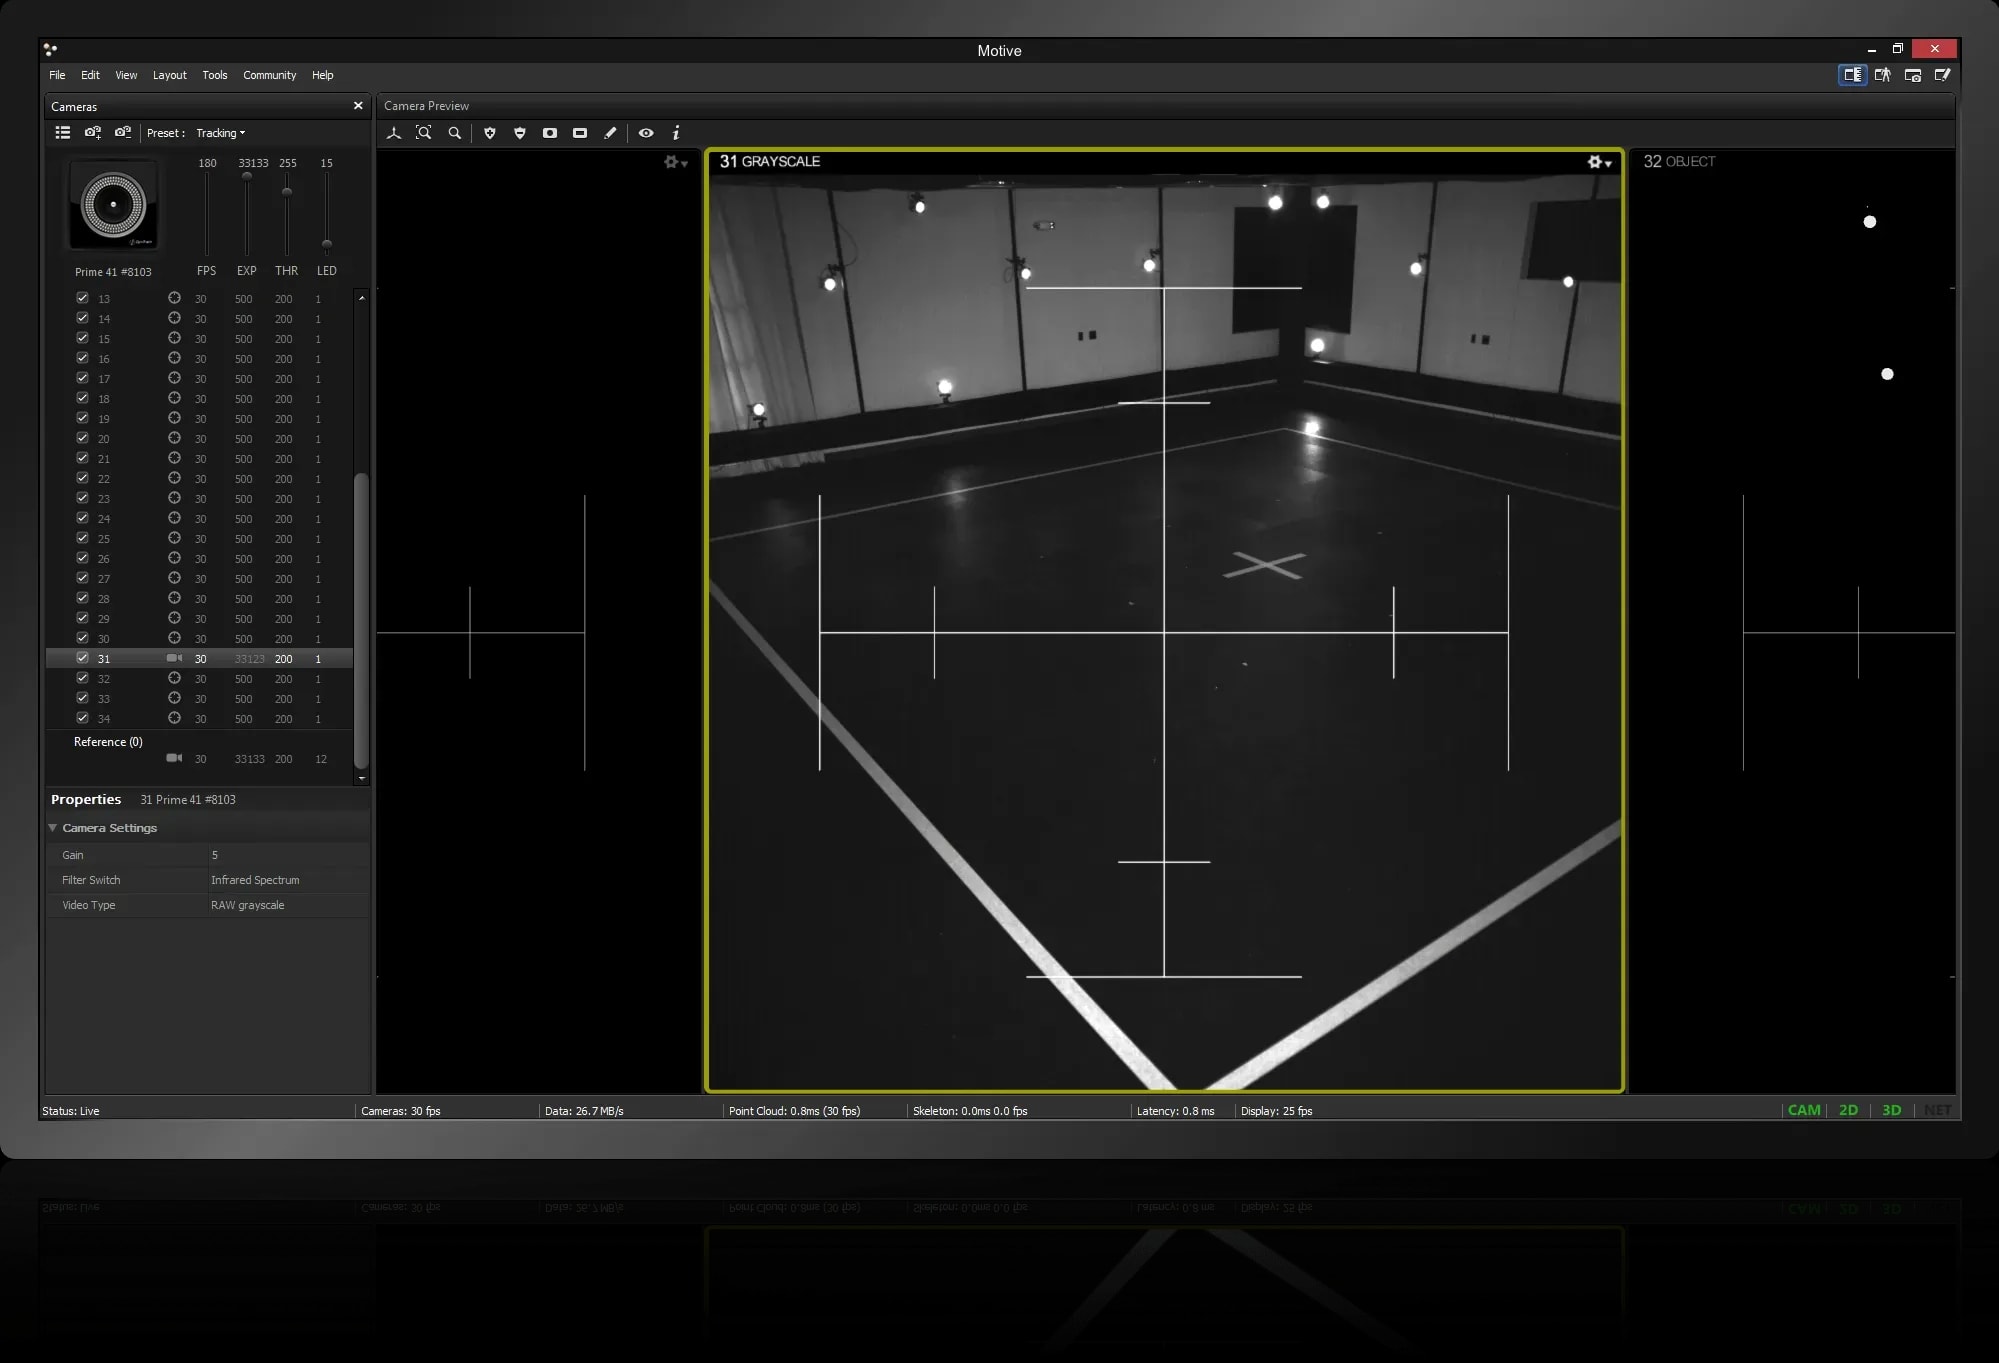Open the Tools menu
The height and width of the screenshot is (1363, 1999).
214,75
